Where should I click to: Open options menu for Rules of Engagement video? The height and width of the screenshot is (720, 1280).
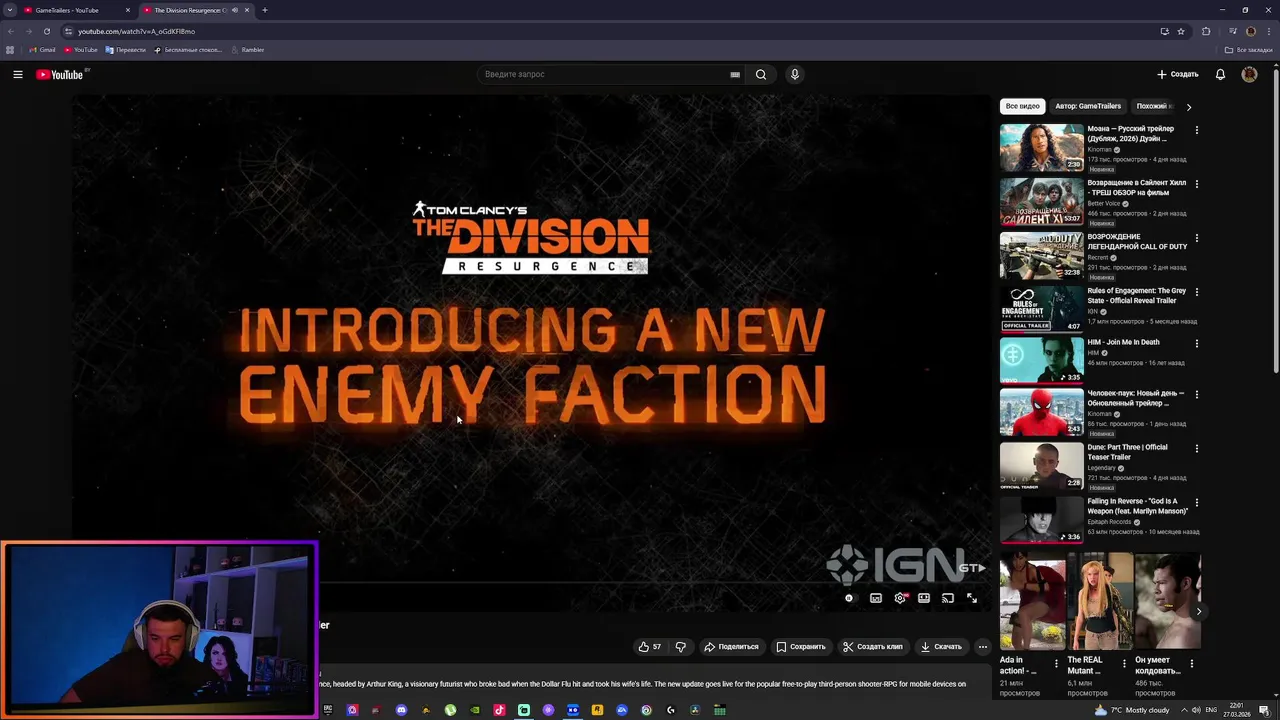[x=1196, y=292]
